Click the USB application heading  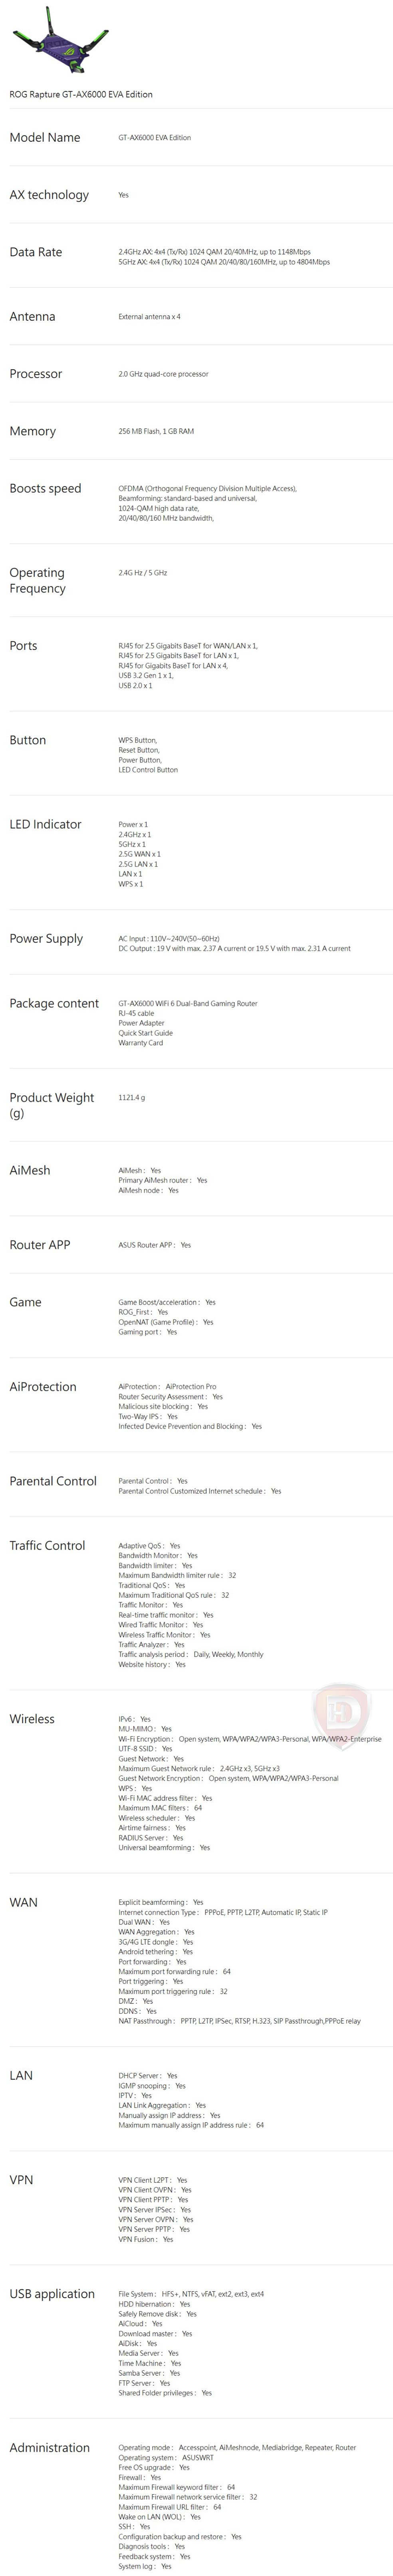tap(52, 2293)
